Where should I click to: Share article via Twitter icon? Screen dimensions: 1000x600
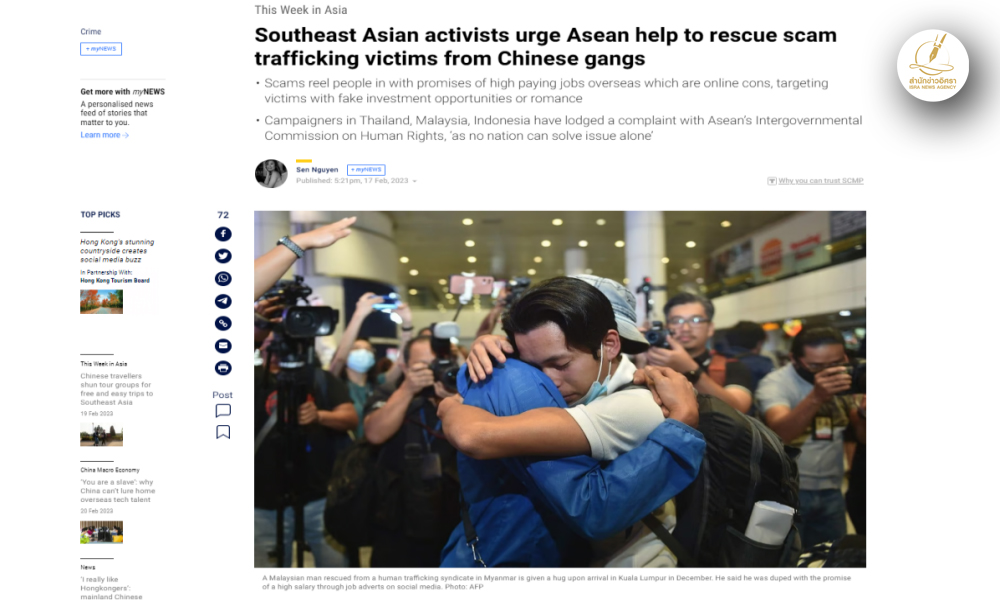(223, 256)
